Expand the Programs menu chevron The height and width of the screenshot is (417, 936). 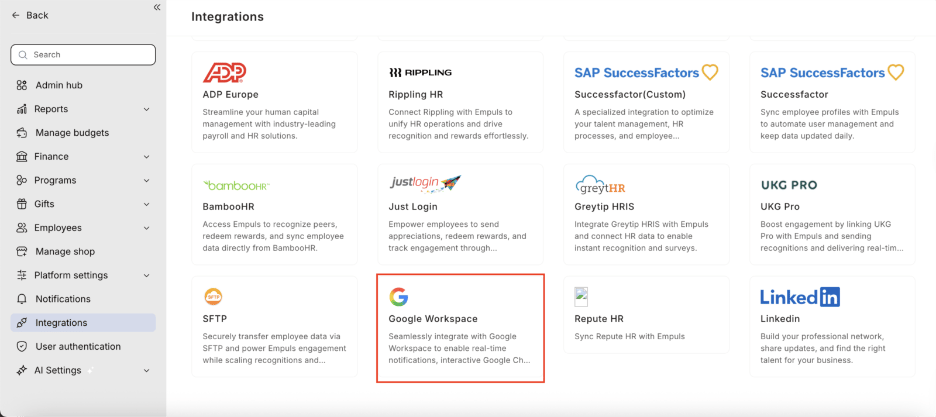tap(147, 180)
